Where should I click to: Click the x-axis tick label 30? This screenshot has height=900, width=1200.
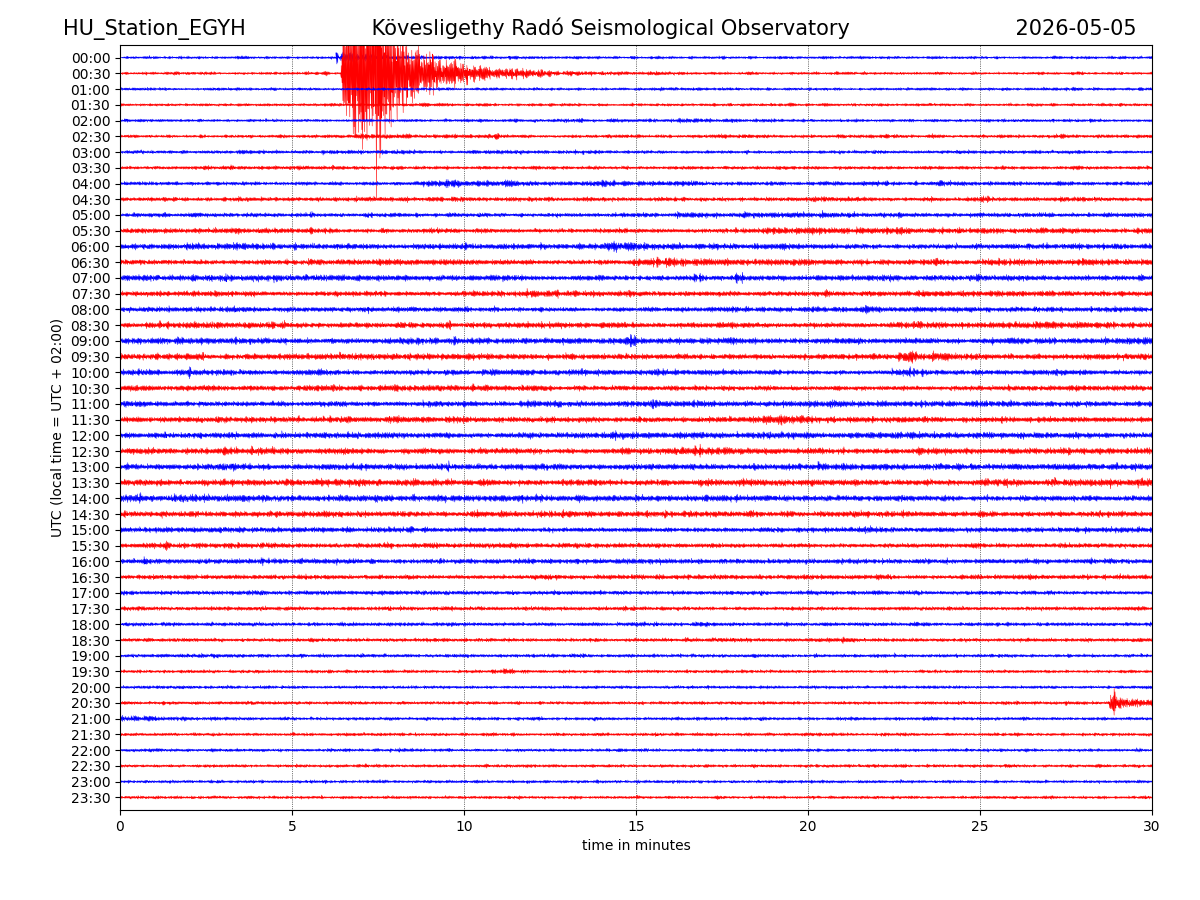1152,827
